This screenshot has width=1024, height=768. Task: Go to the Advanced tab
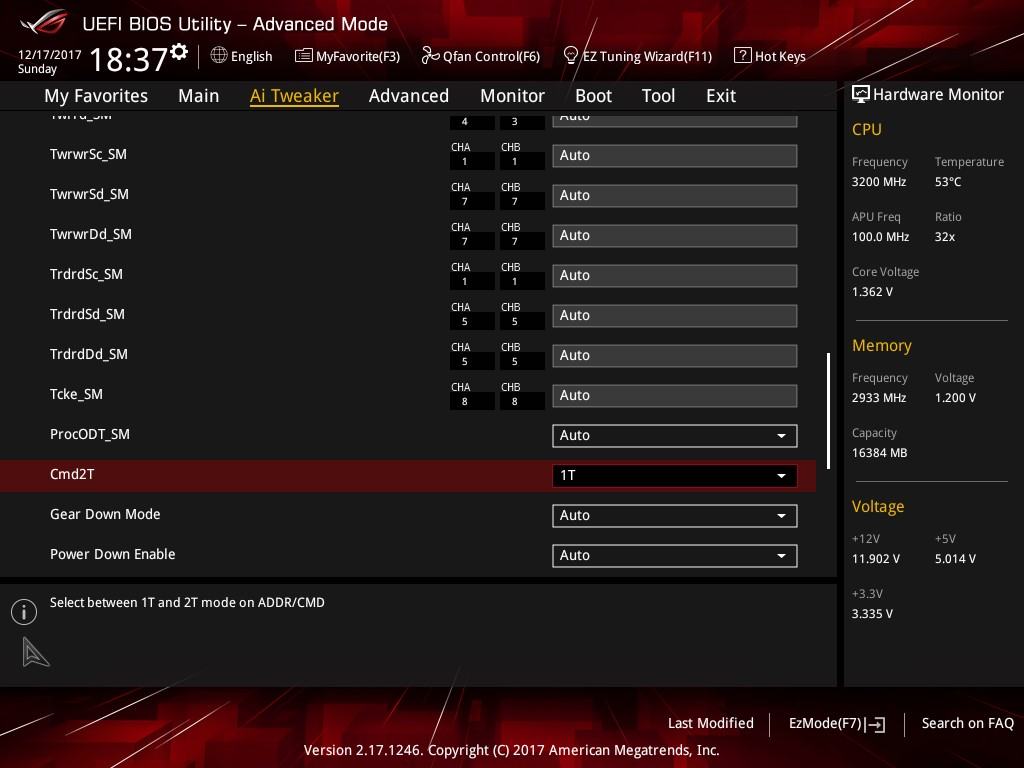coord(409,96)
